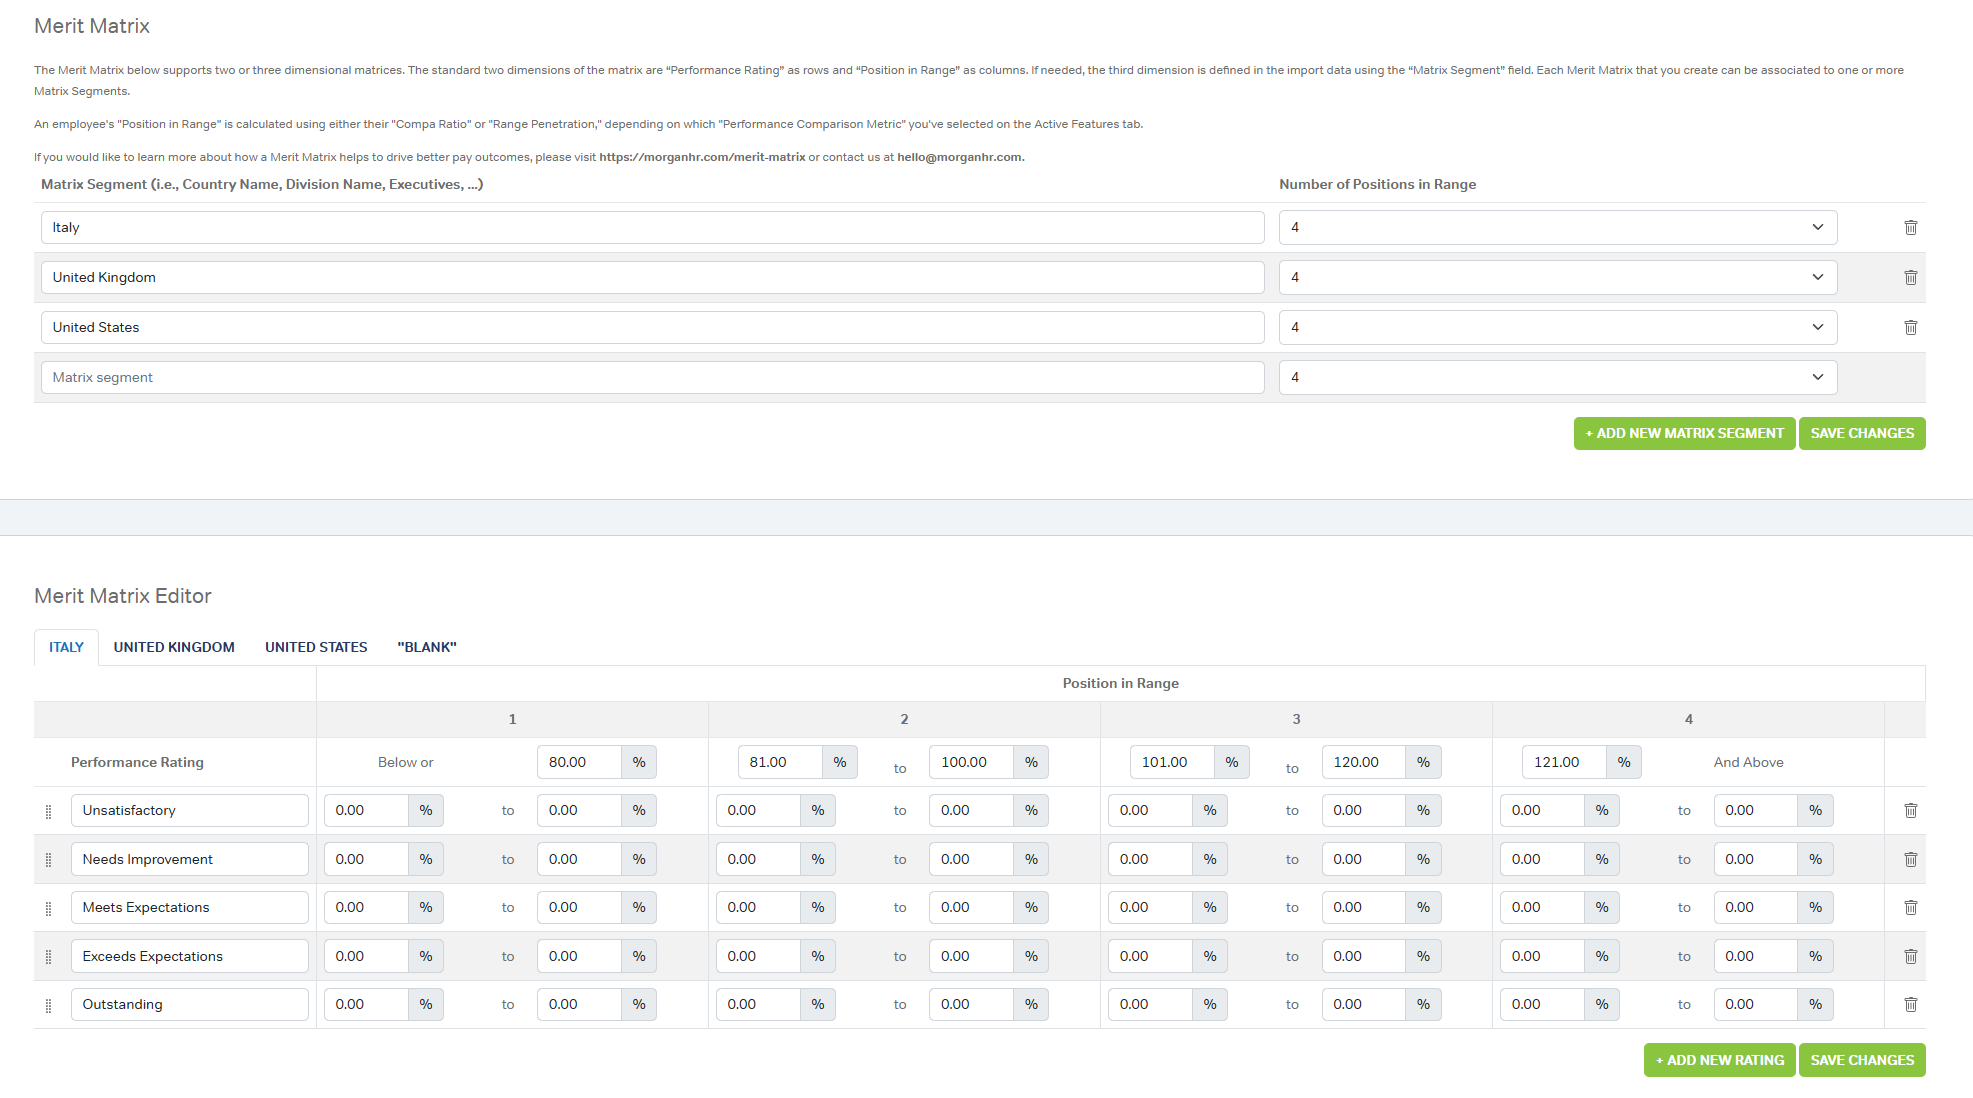Open Italy positions in range dropdown
Viewport: 1973px width, 1098px height.
pos(1557,228)
